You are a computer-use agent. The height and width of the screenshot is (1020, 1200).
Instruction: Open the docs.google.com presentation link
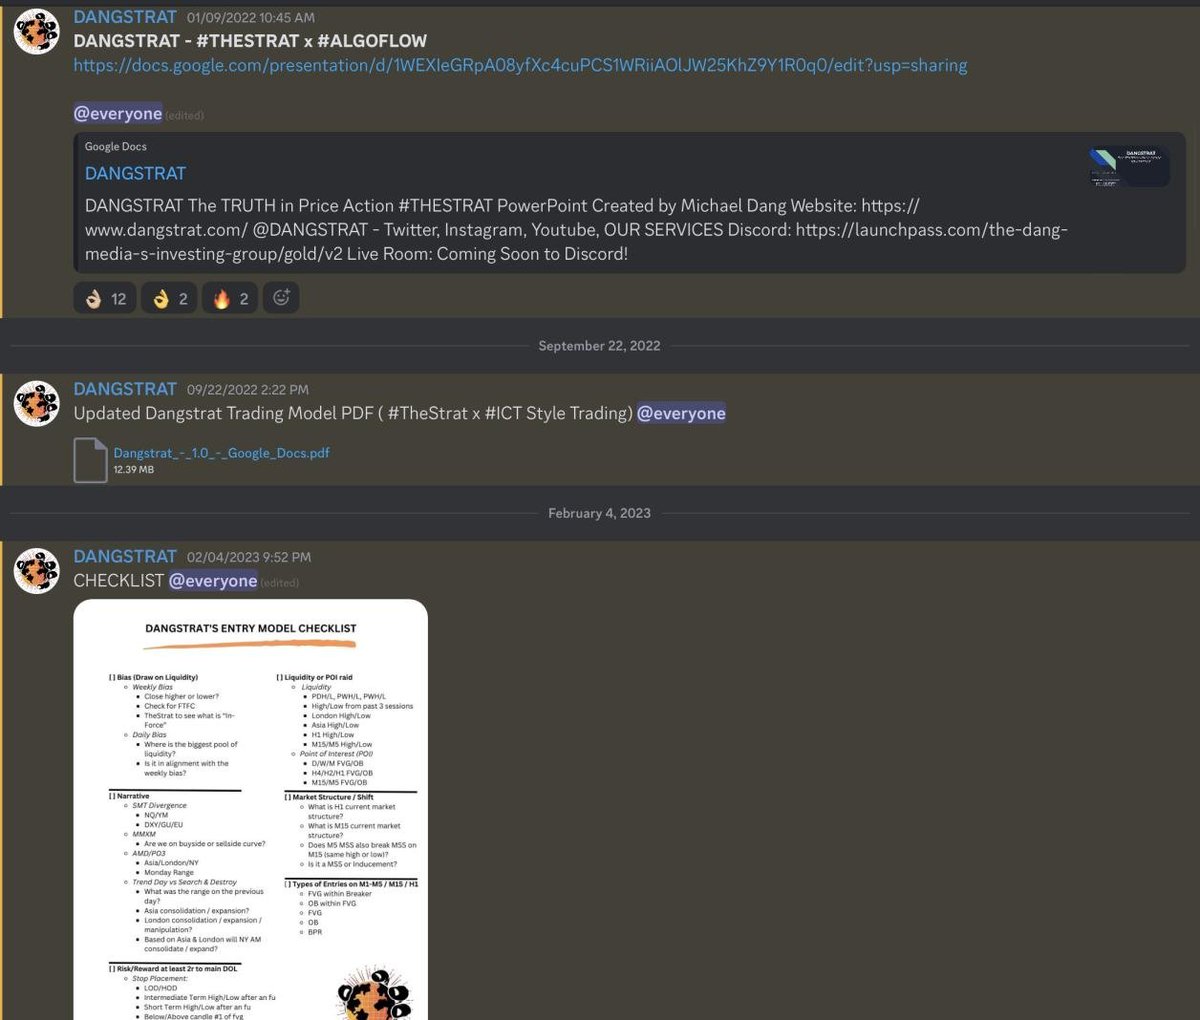[520, 65]
